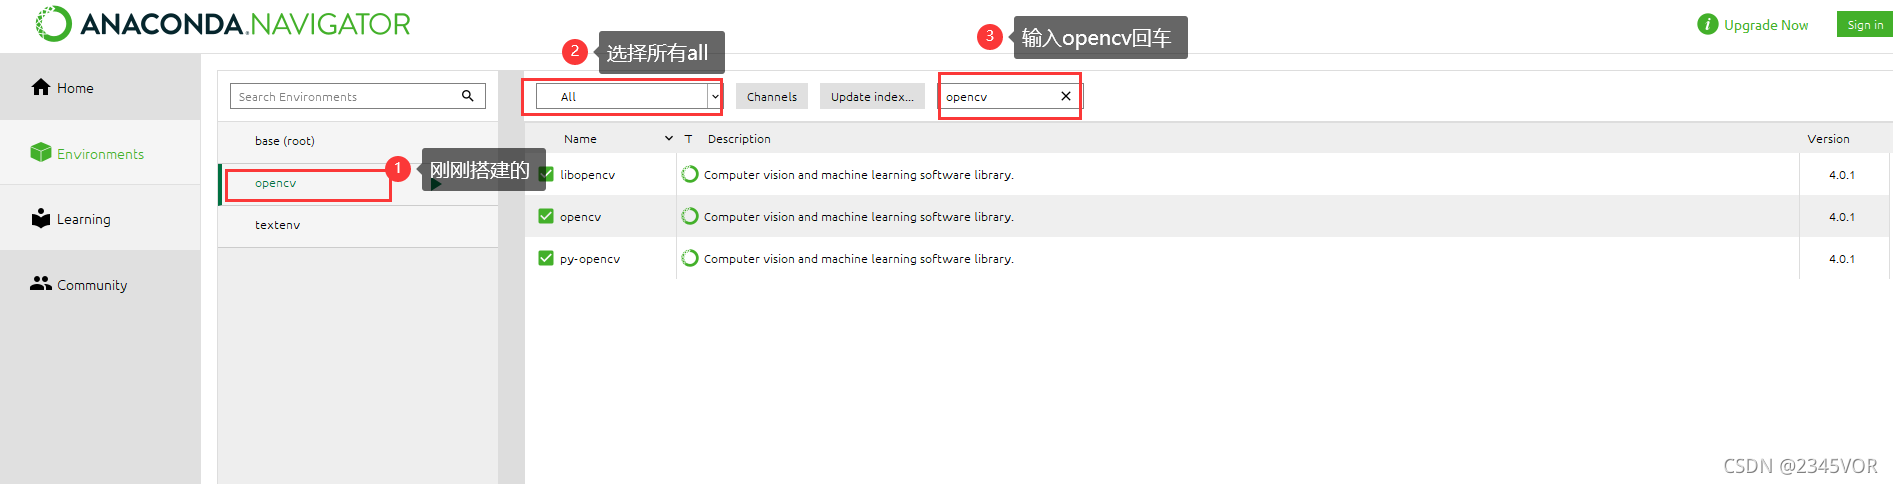
Task: Open the Community tab
Action: click(100, 285)
